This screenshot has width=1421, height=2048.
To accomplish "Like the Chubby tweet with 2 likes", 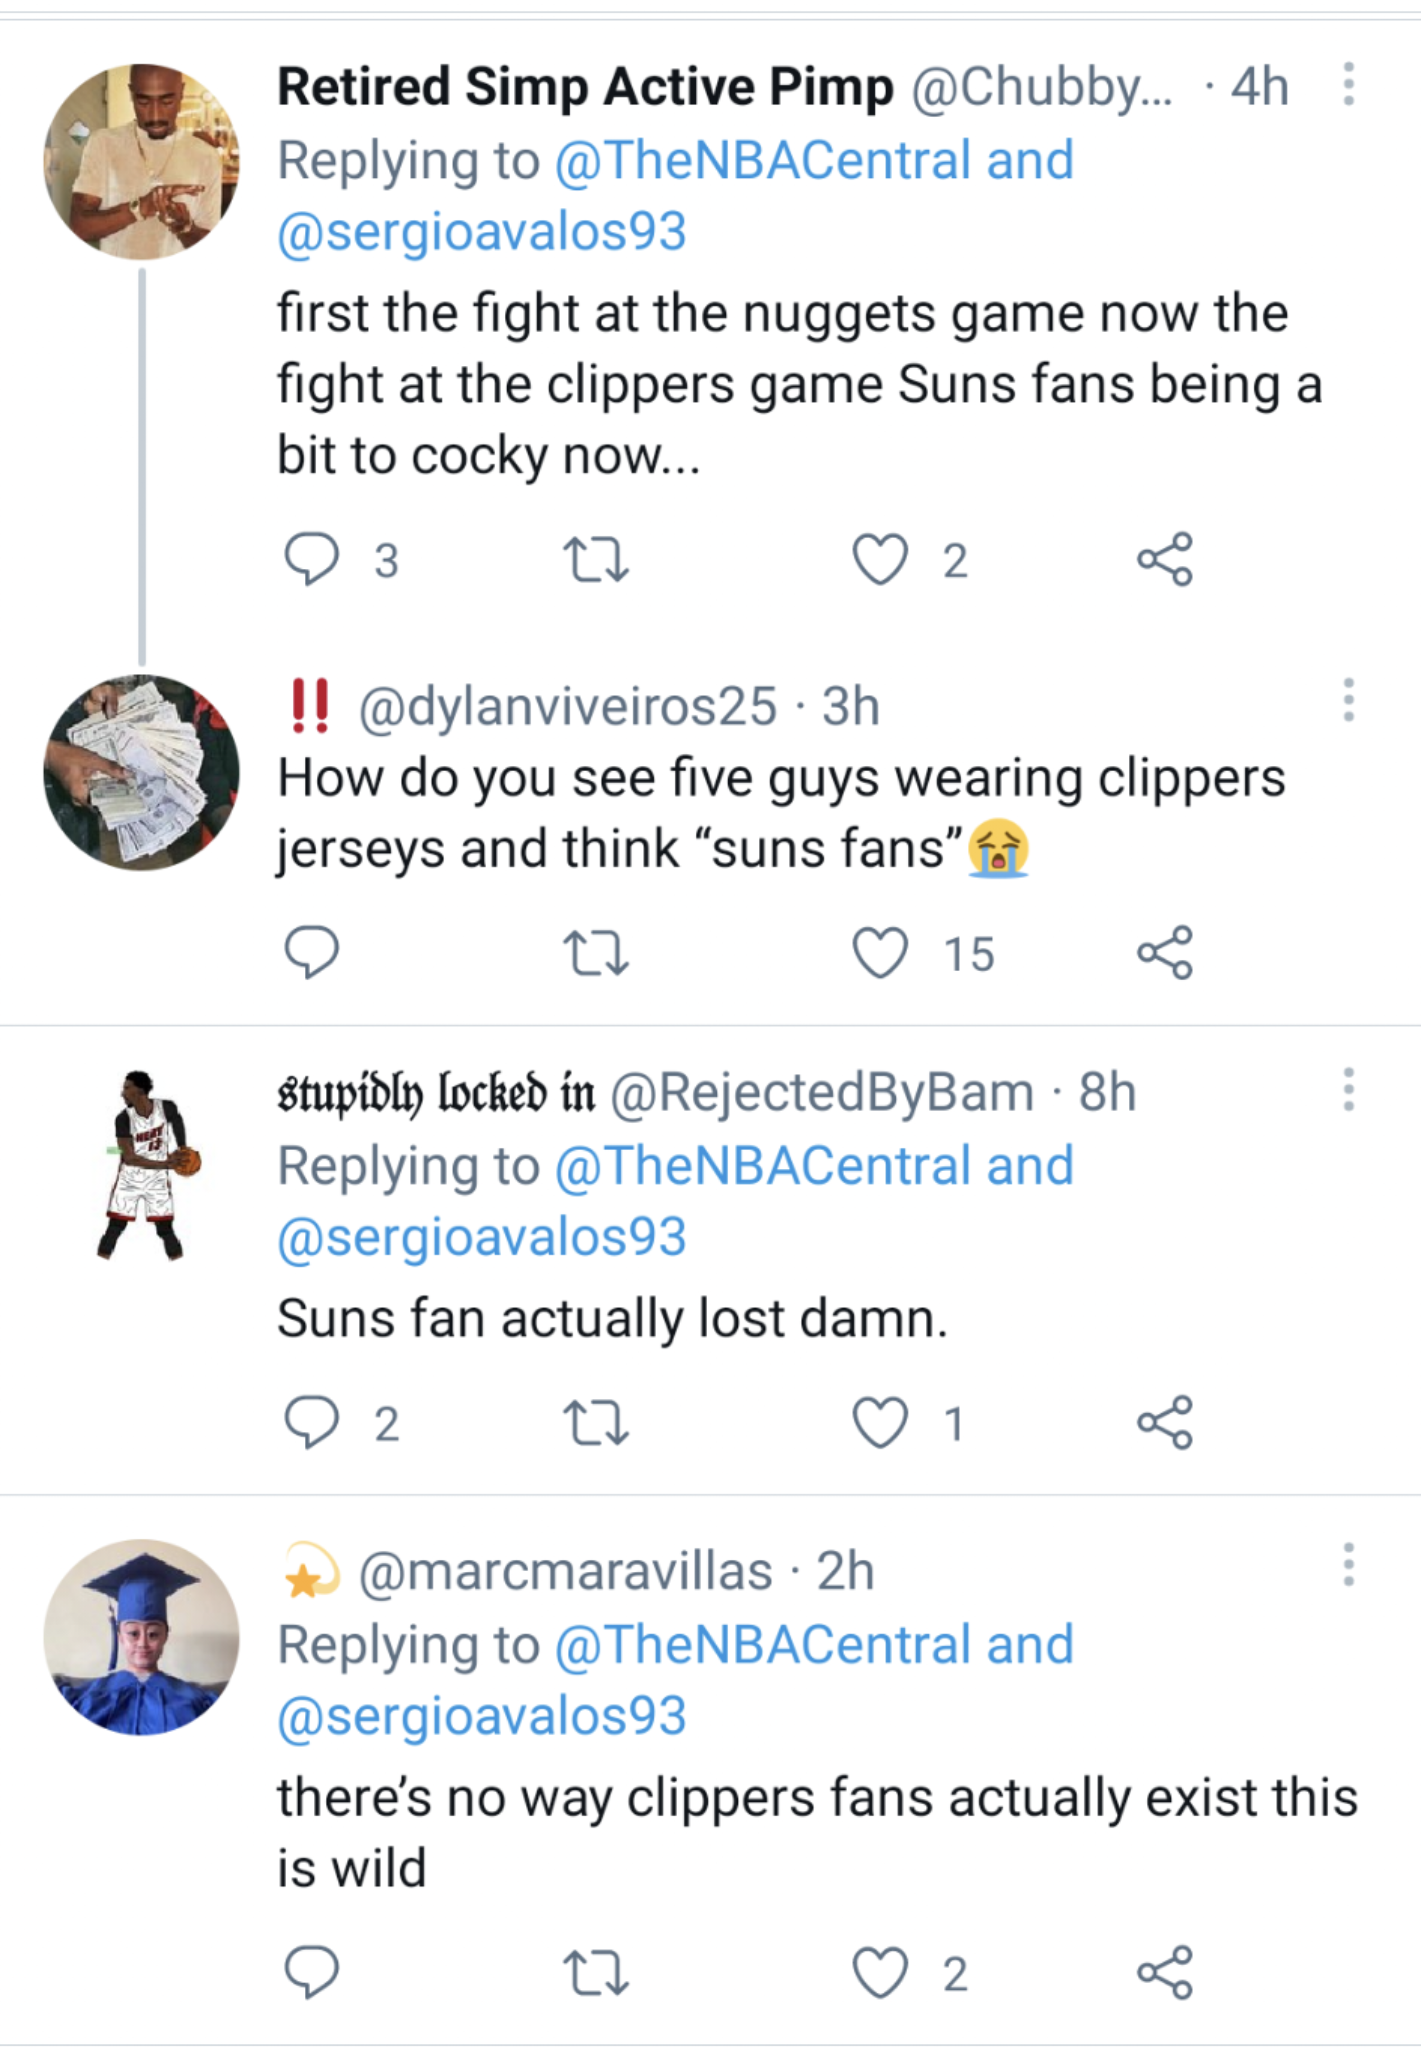I will pyautogui.click(x=880, y=559).
